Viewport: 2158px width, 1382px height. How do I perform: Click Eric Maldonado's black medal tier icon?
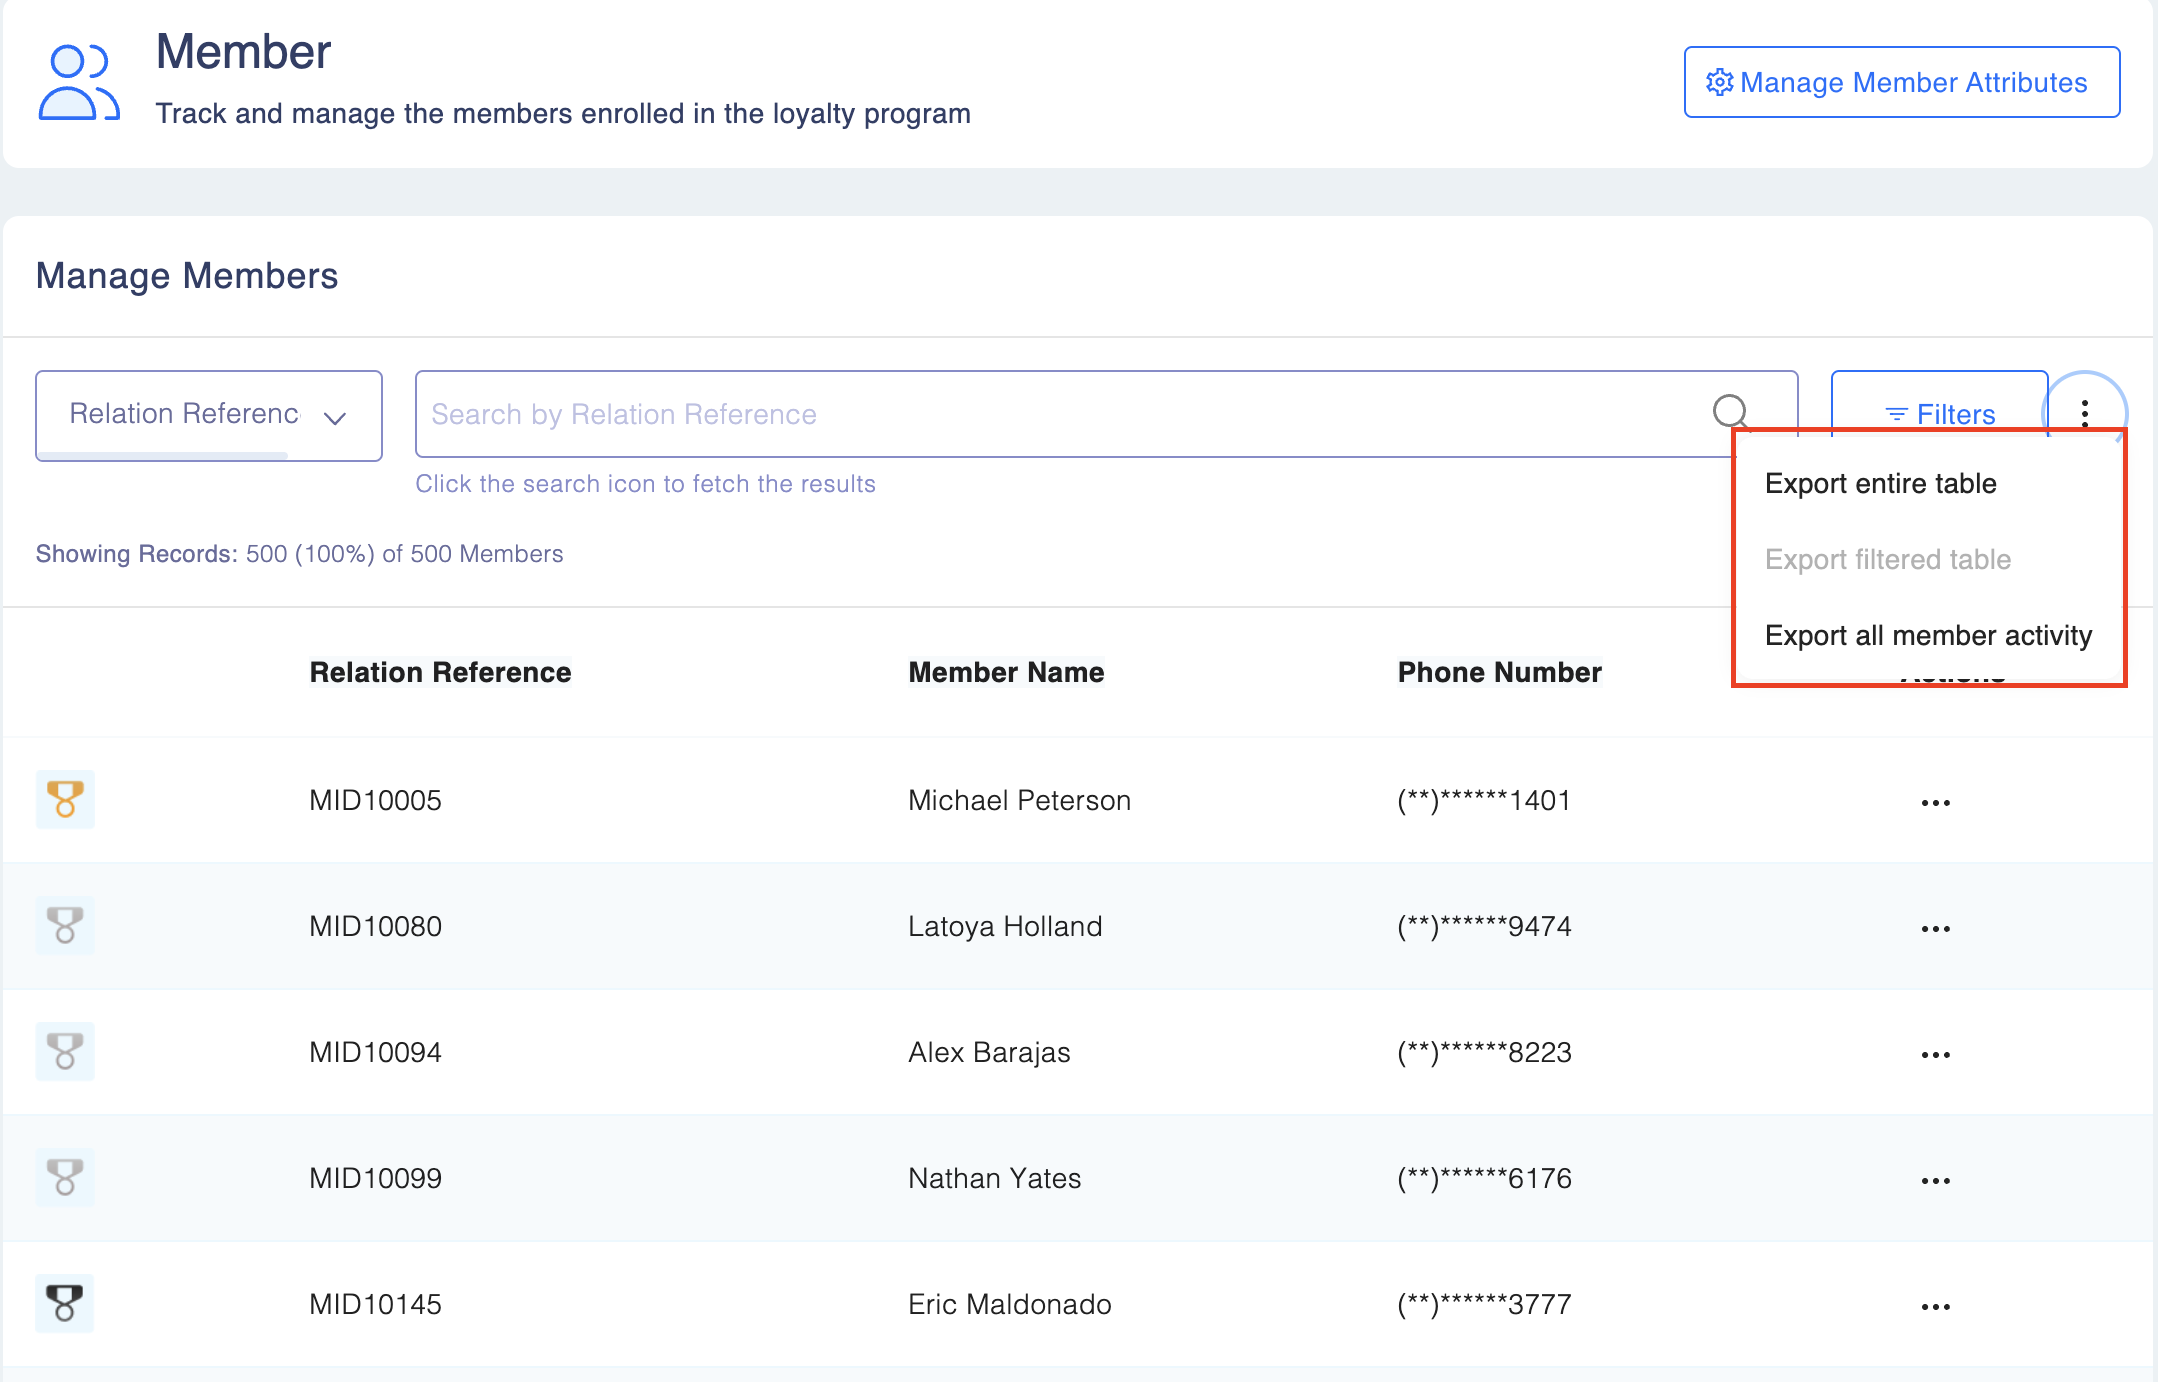65,1303
